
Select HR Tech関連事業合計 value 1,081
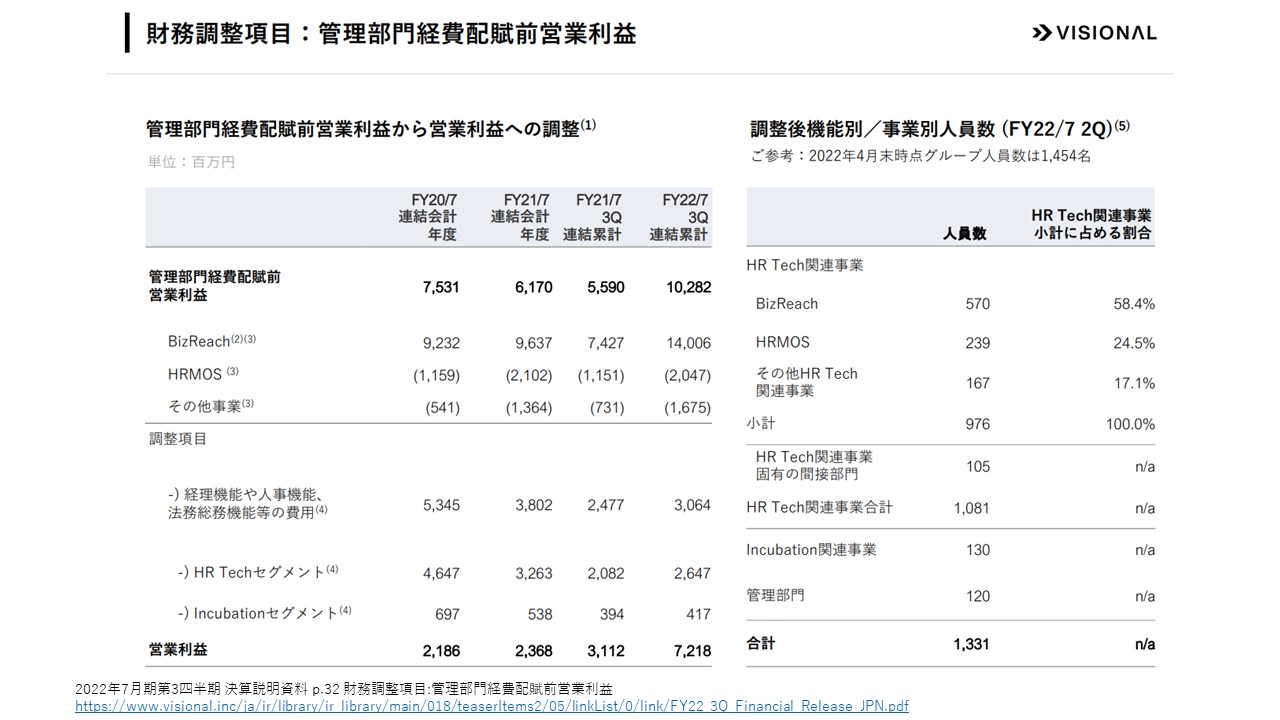point(972,508)
